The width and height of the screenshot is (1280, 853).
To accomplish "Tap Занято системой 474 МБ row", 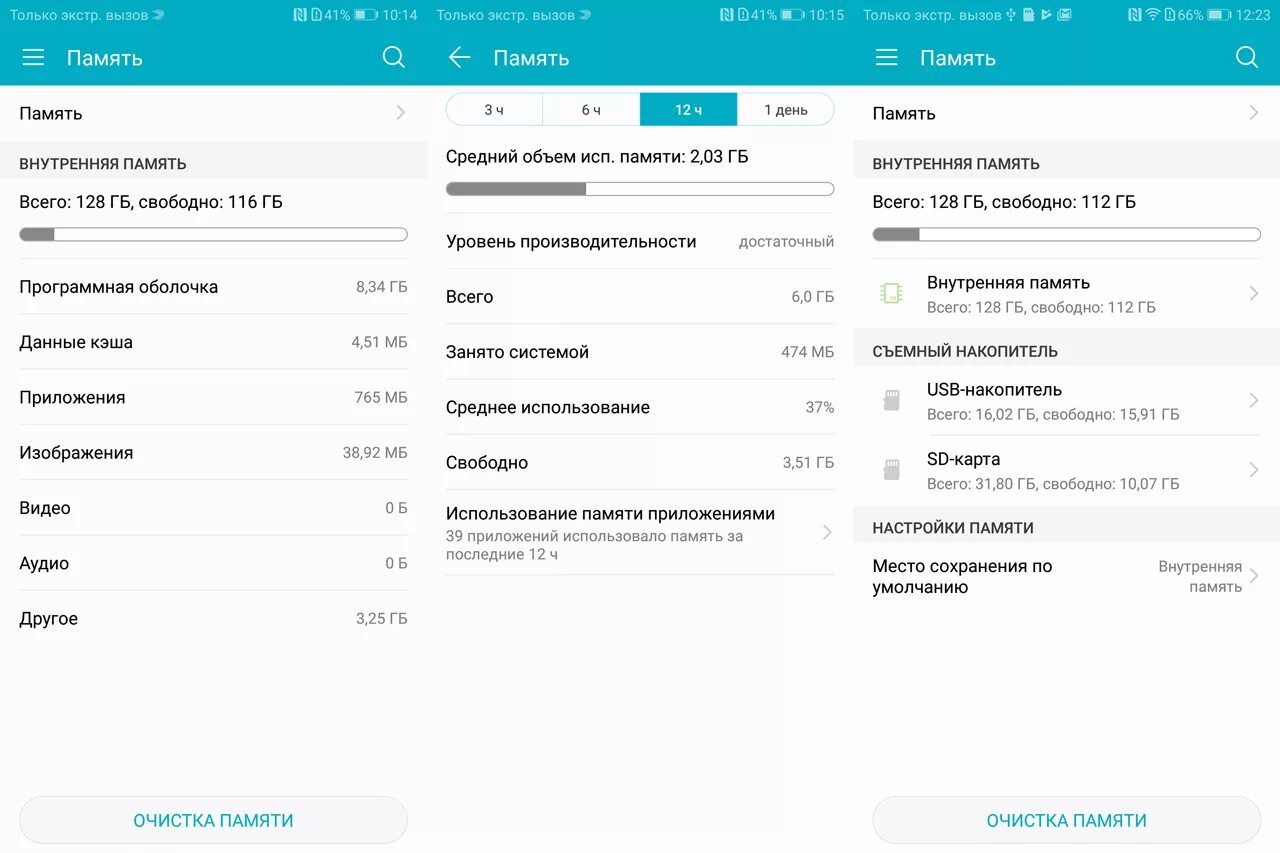I will coord(640,352).
